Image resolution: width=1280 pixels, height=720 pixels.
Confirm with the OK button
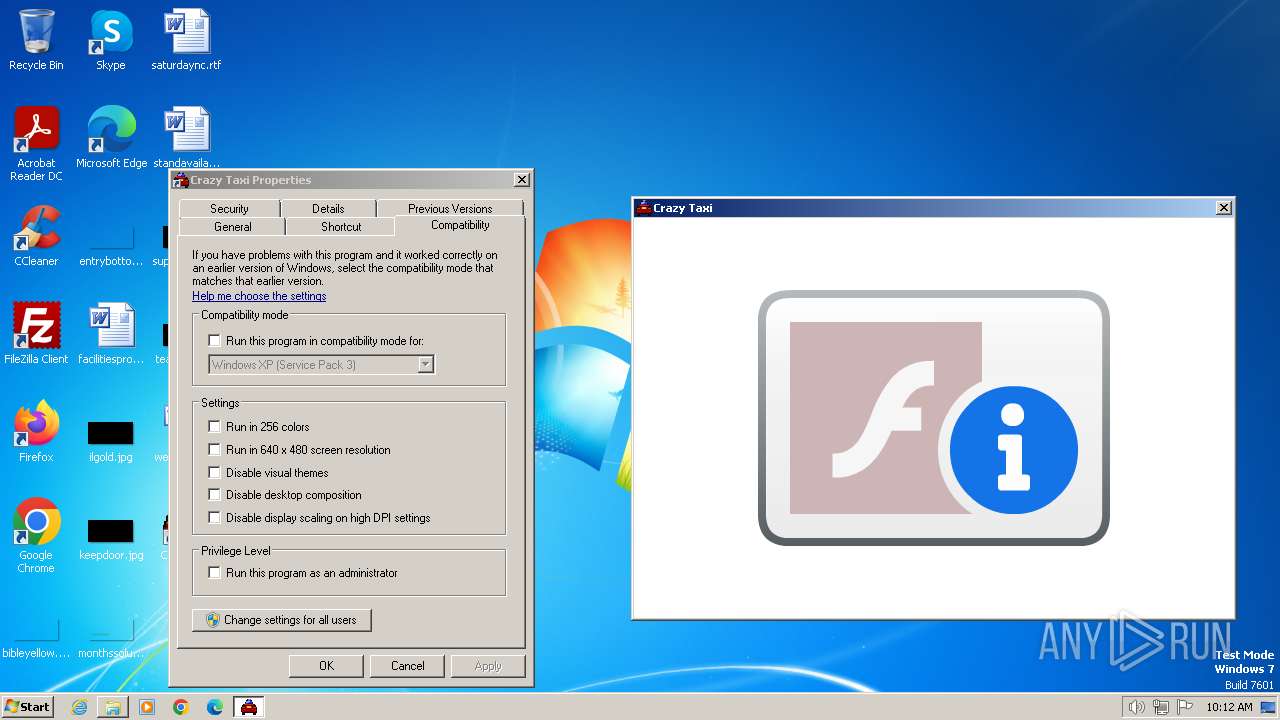pos(327,666)
